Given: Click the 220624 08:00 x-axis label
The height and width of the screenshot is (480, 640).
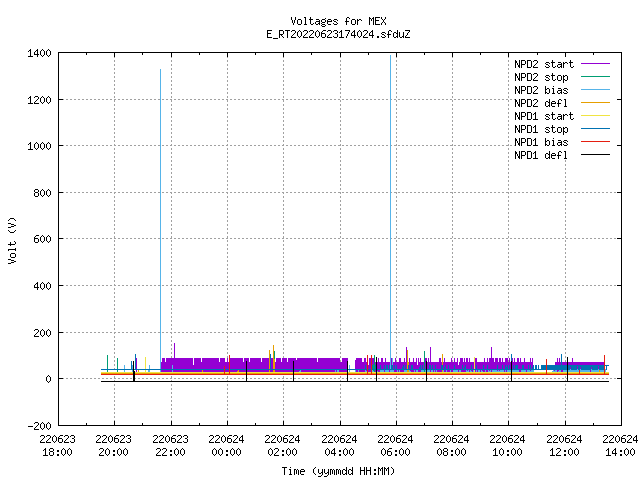Looking at the screenshot, I should coord(451,446).
